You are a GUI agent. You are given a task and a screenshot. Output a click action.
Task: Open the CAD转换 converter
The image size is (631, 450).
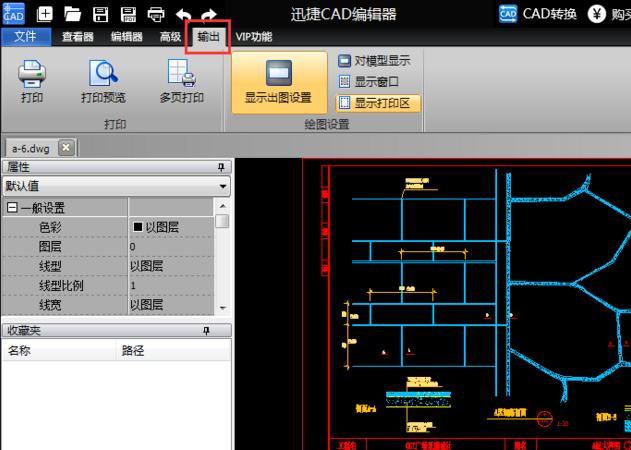pos(538,14)
